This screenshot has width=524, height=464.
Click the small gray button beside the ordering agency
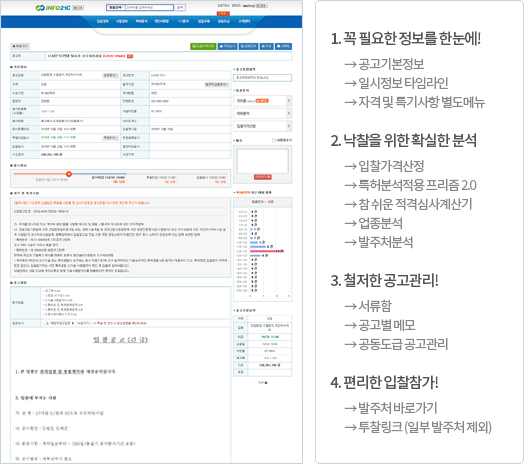tap(217, 85)
